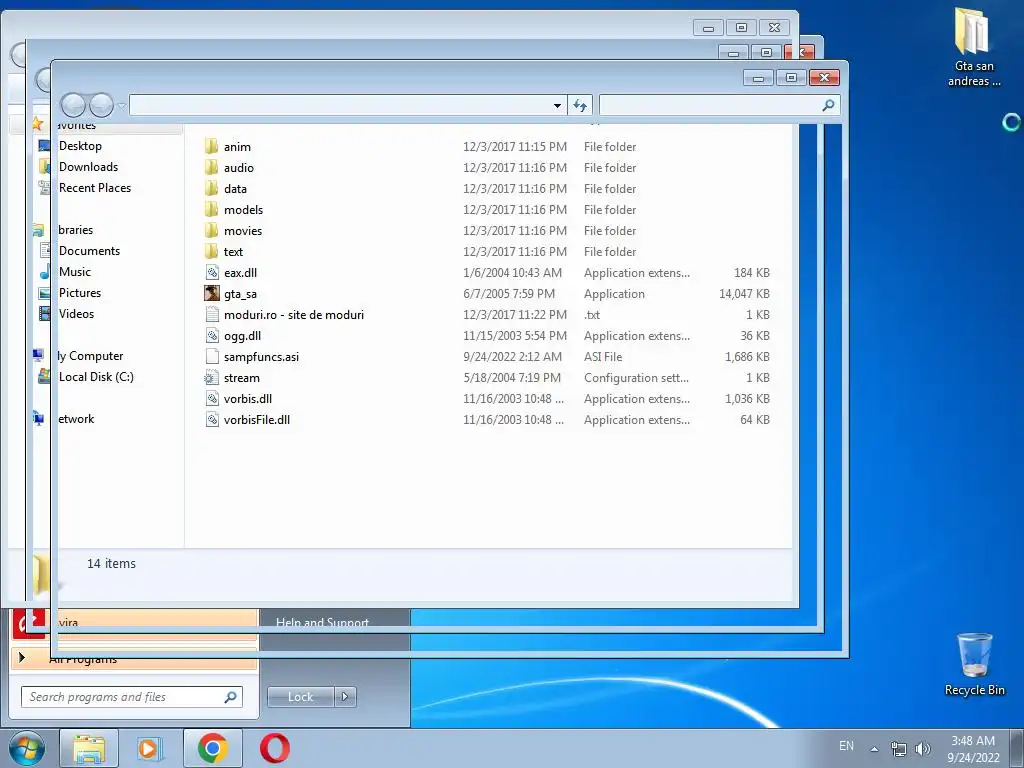Select the sampfuncs.asi file icon
Screen dimensions: 1024x768
(x=212, y=357)
